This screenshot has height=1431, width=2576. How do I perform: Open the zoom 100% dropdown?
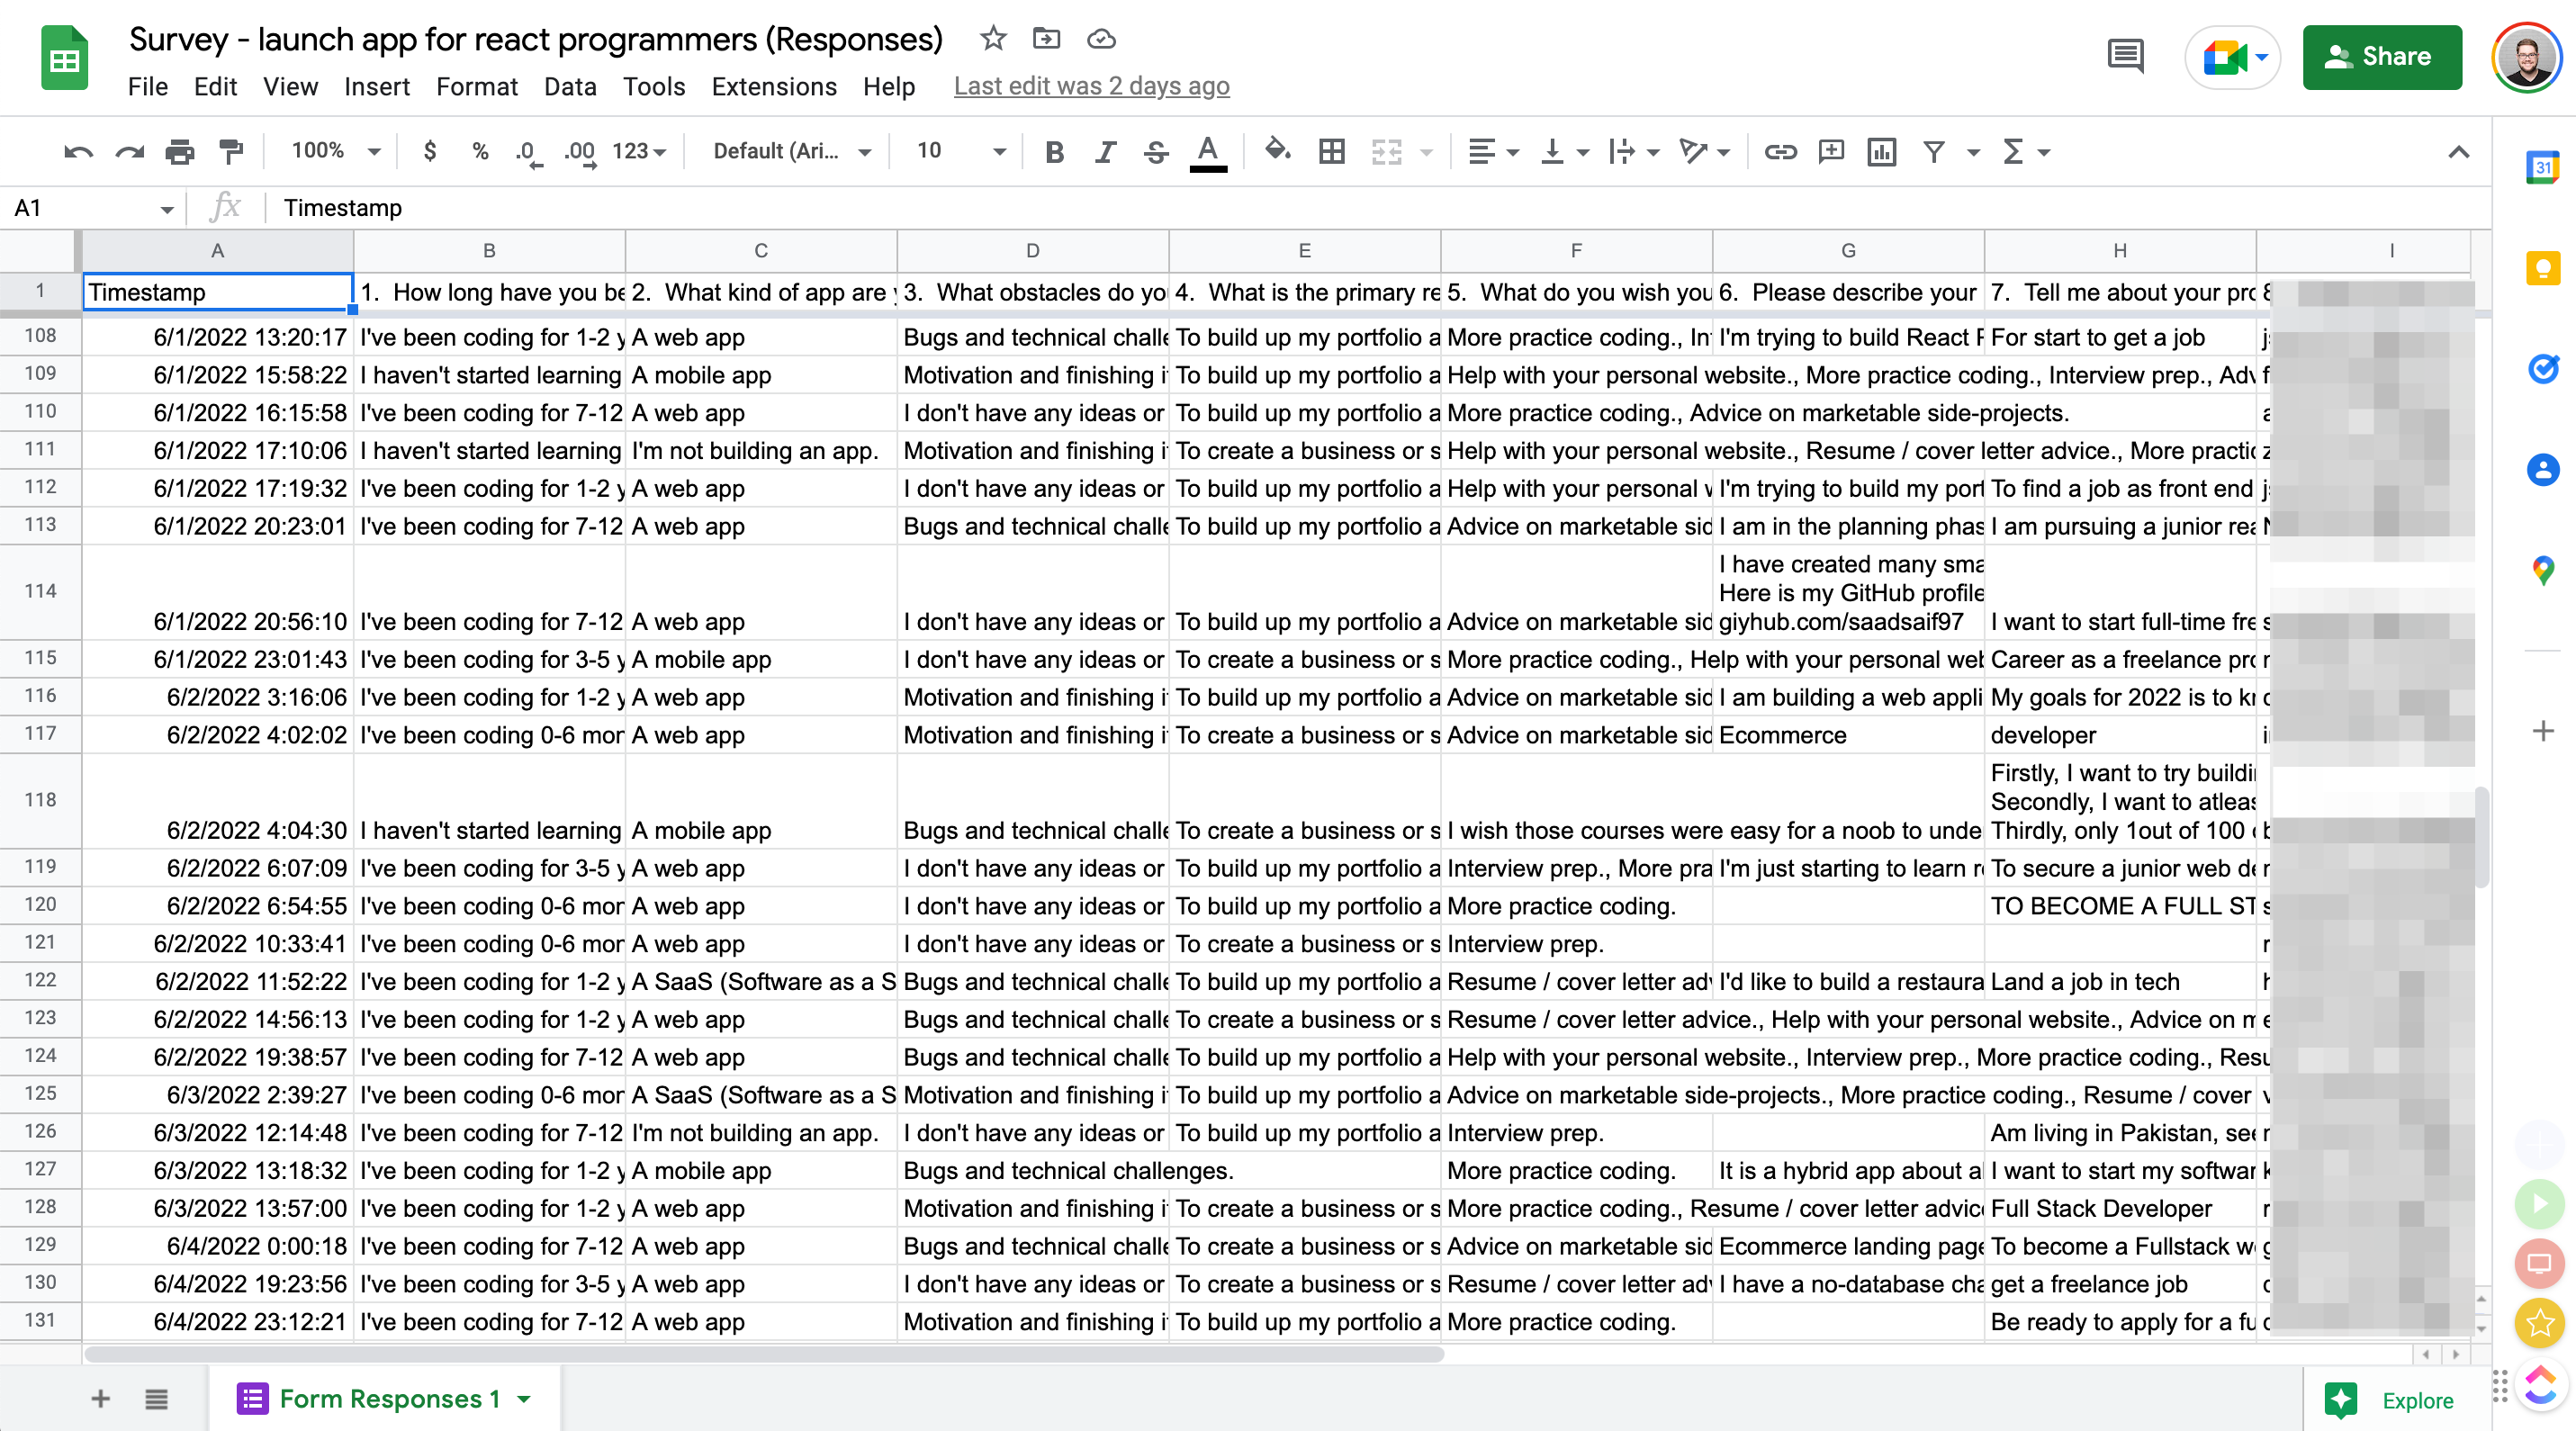point(335,151)
